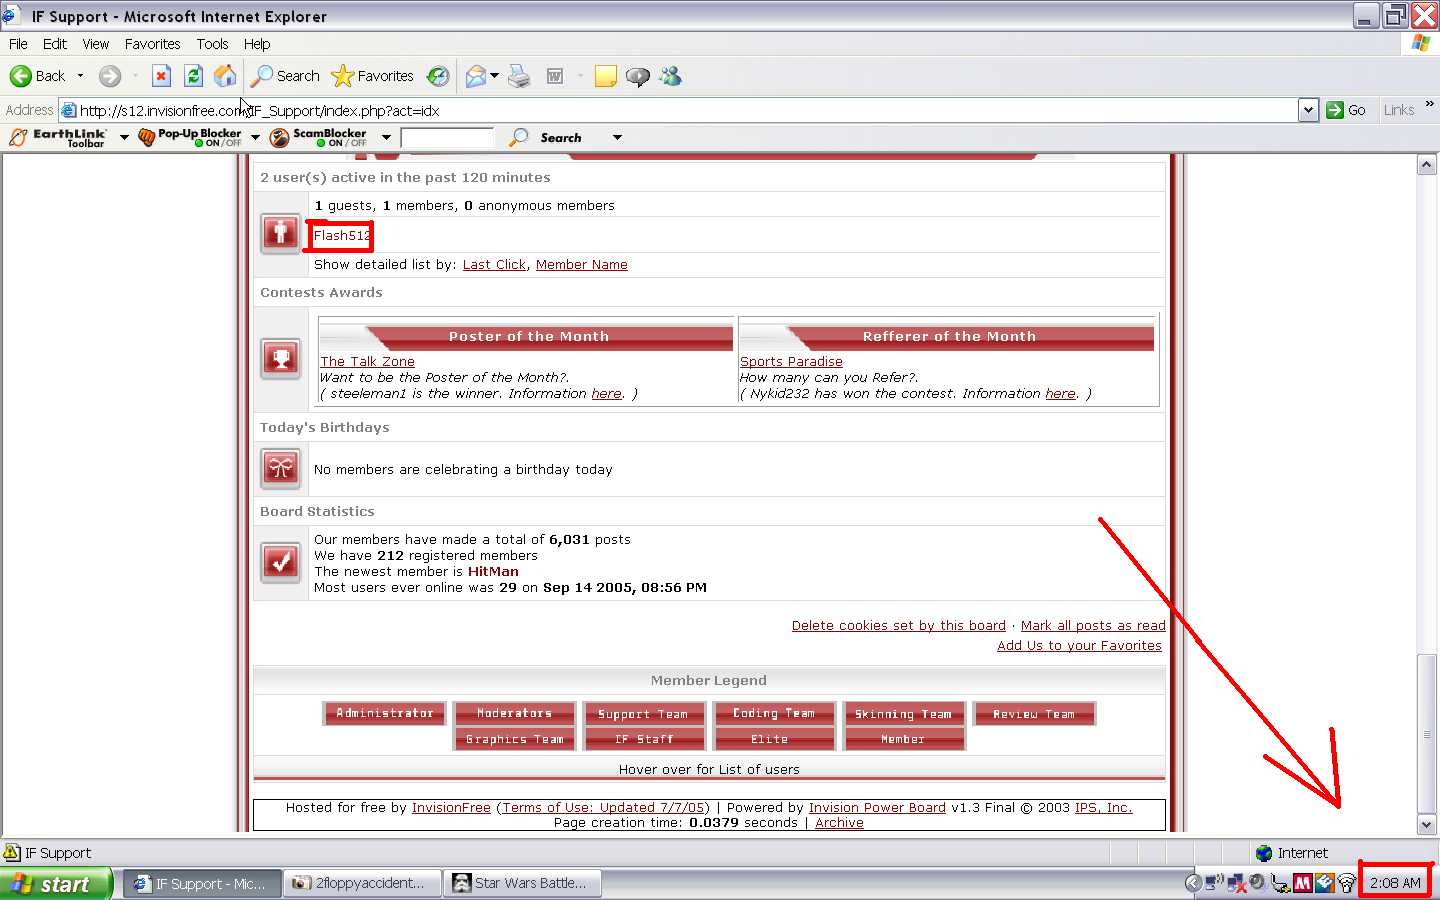The height and width of the screenshot is (900, 1440).
Task: Open the EarthLink Search dropdown arrow
Action: coord(617,138)
